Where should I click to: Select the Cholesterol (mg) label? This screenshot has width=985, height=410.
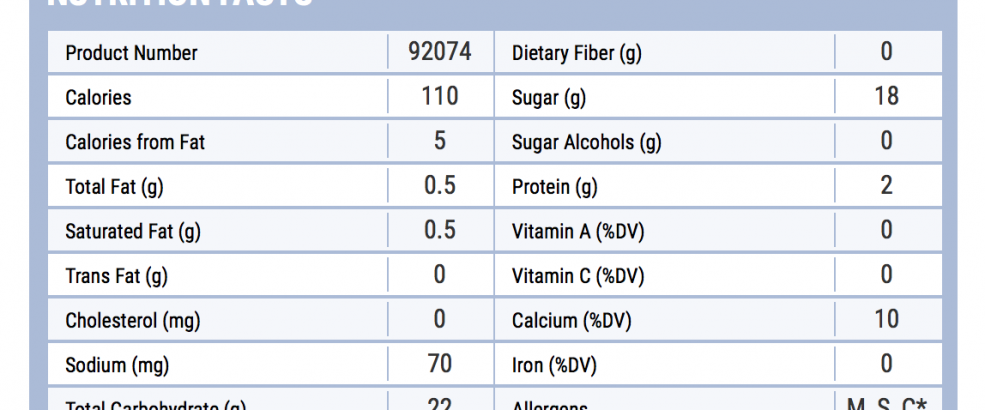point(133,321)
